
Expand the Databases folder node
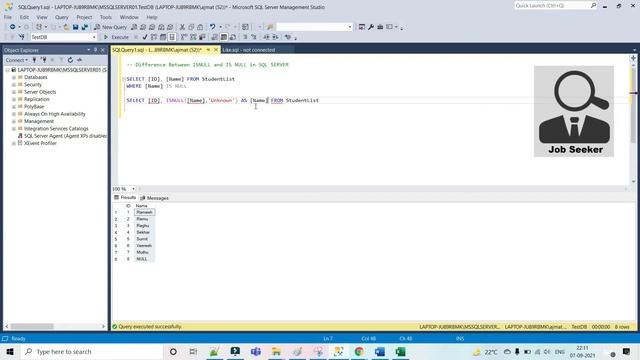[13, 77]
